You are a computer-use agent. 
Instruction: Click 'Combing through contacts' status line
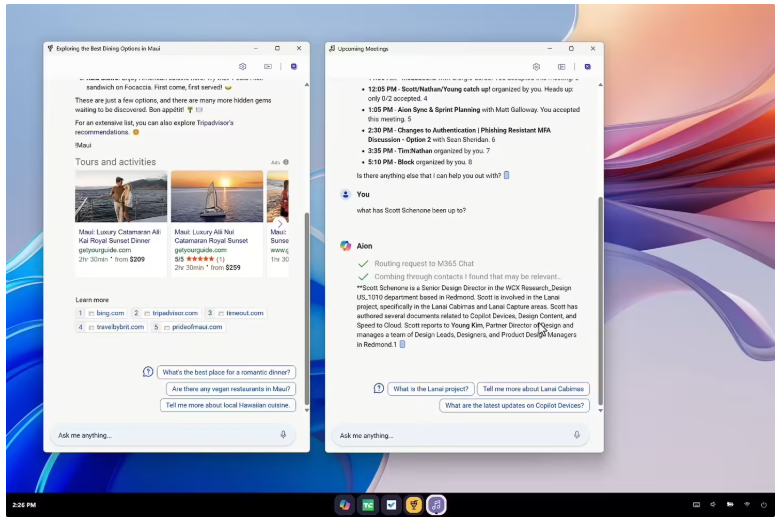click(x=468, y=277)
